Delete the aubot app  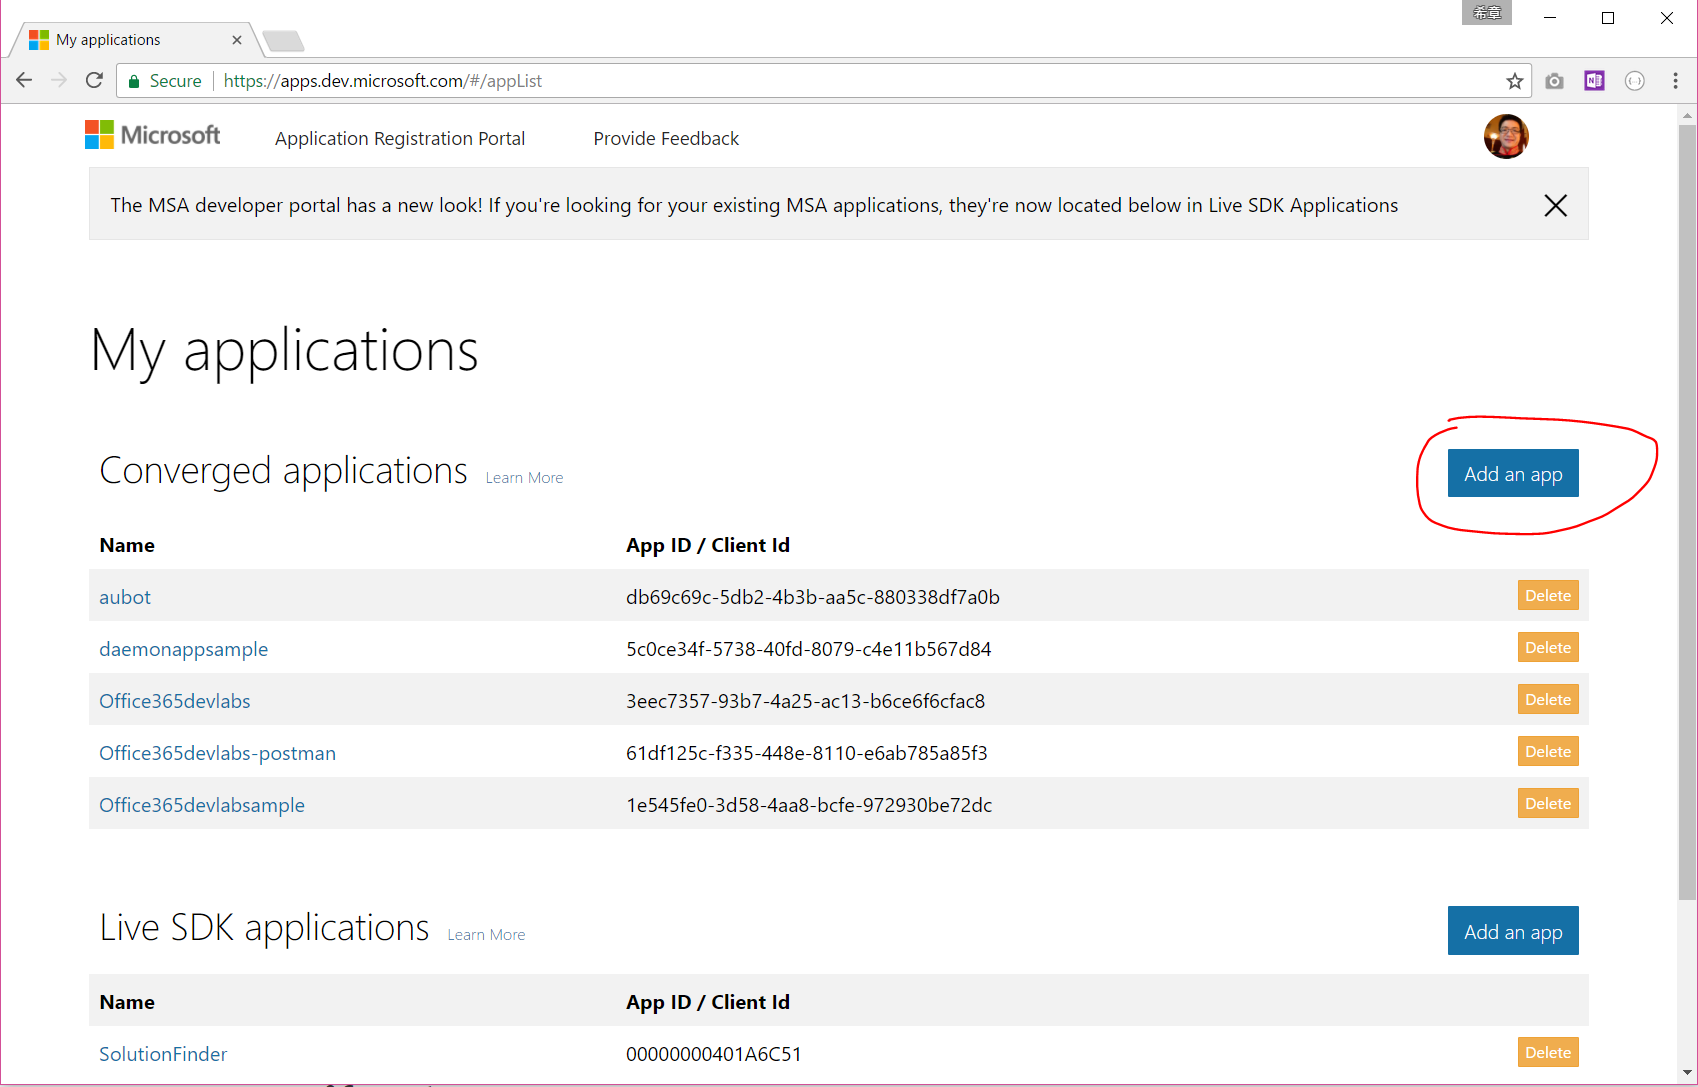click(1548, 596)
